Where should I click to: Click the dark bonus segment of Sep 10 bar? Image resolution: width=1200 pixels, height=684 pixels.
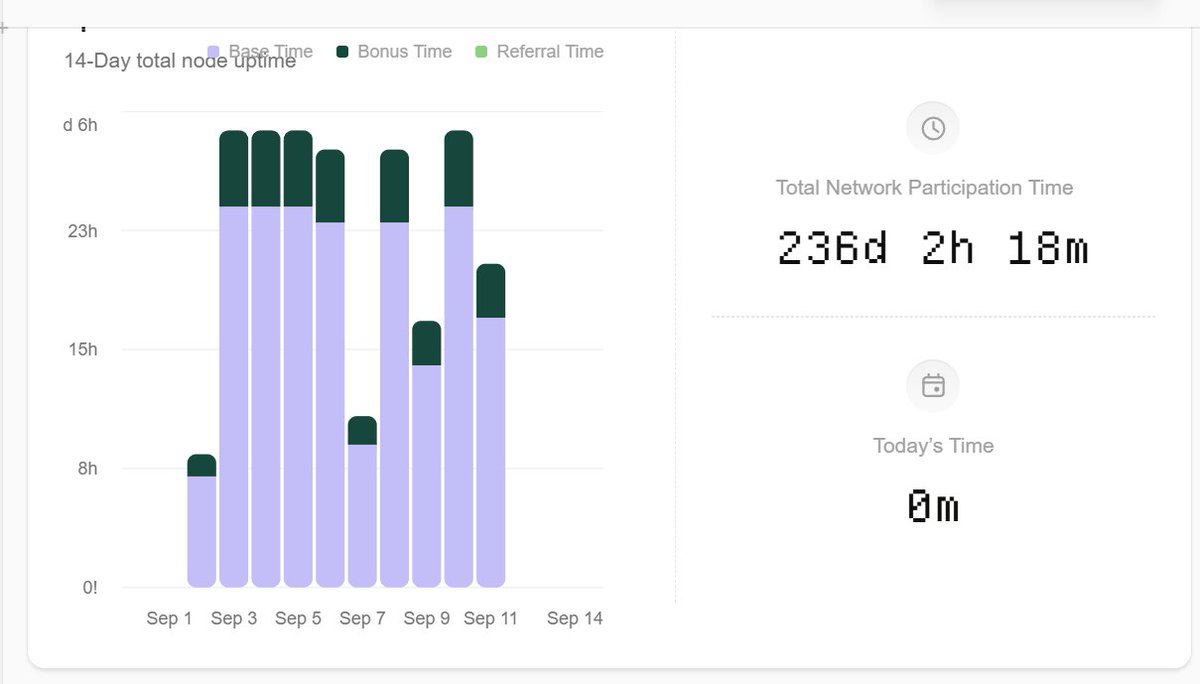pos(459,168)
